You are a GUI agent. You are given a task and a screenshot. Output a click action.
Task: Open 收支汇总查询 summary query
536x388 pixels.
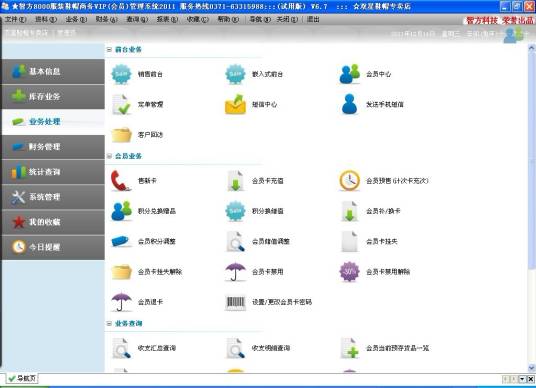tap(144, 348)
